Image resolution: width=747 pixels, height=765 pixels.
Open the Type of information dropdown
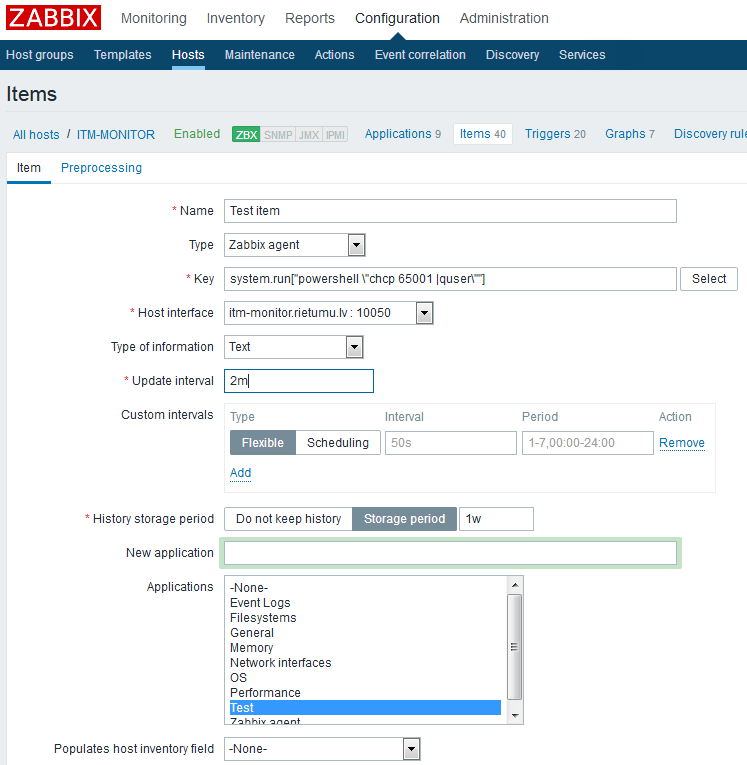coord(294,347)
